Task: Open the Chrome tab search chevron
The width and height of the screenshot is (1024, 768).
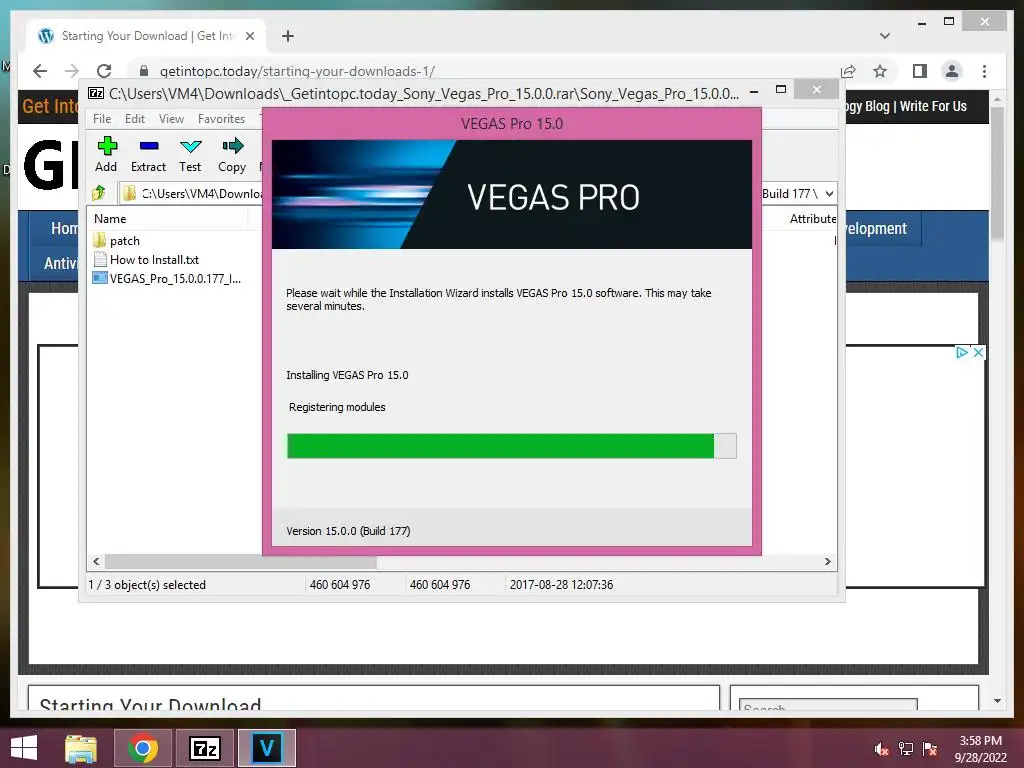Action: (885, 36)
